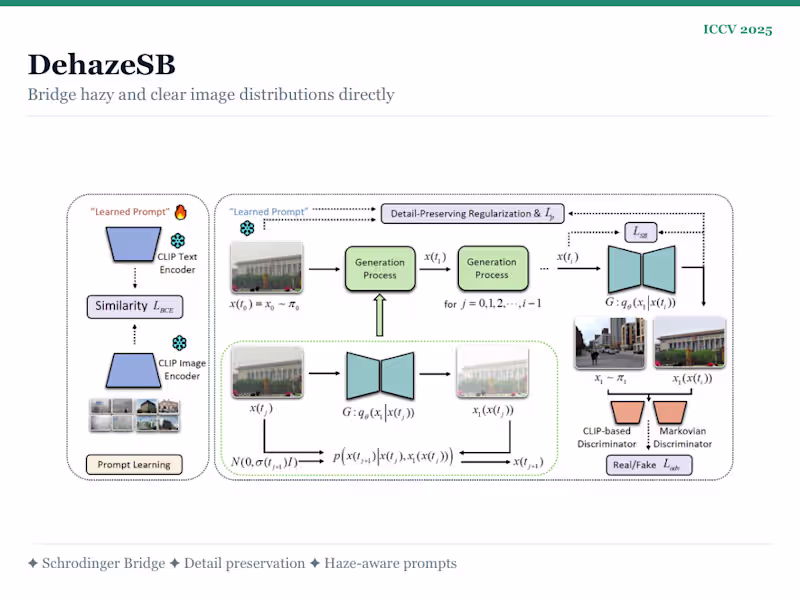Screen dimensions: 800x600
Task: Click the G: q(x1|x(tj)) label in green box
Action: [379, 412]
